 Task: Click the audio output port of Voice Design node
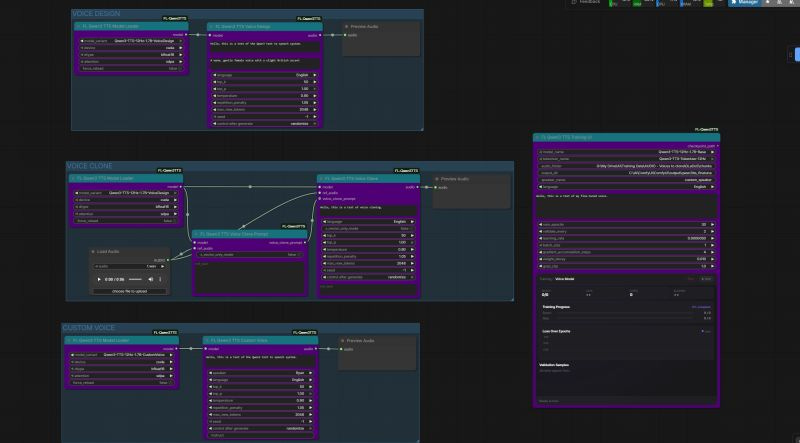point(319,36)
